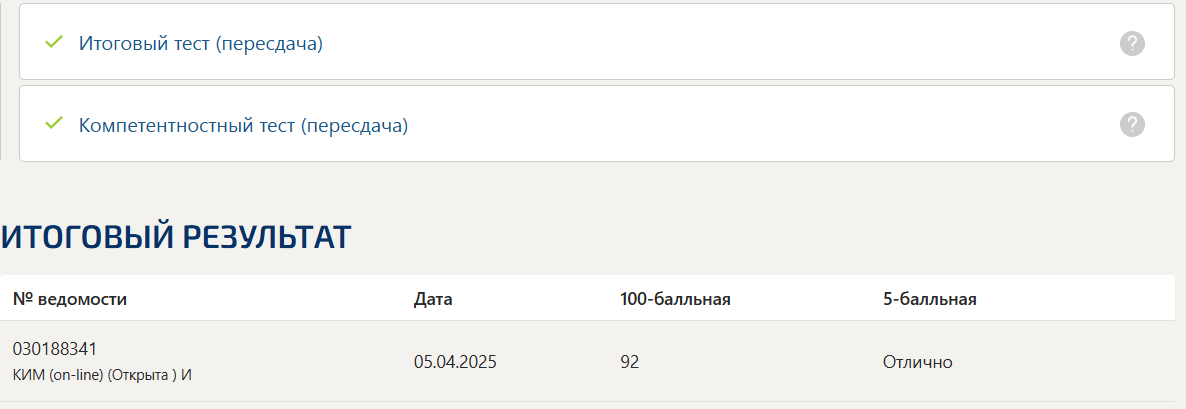Select the Компетентностный тест (пересдача) card panel
This screenshot has width=1186, height=409.
tap(597, 123)
